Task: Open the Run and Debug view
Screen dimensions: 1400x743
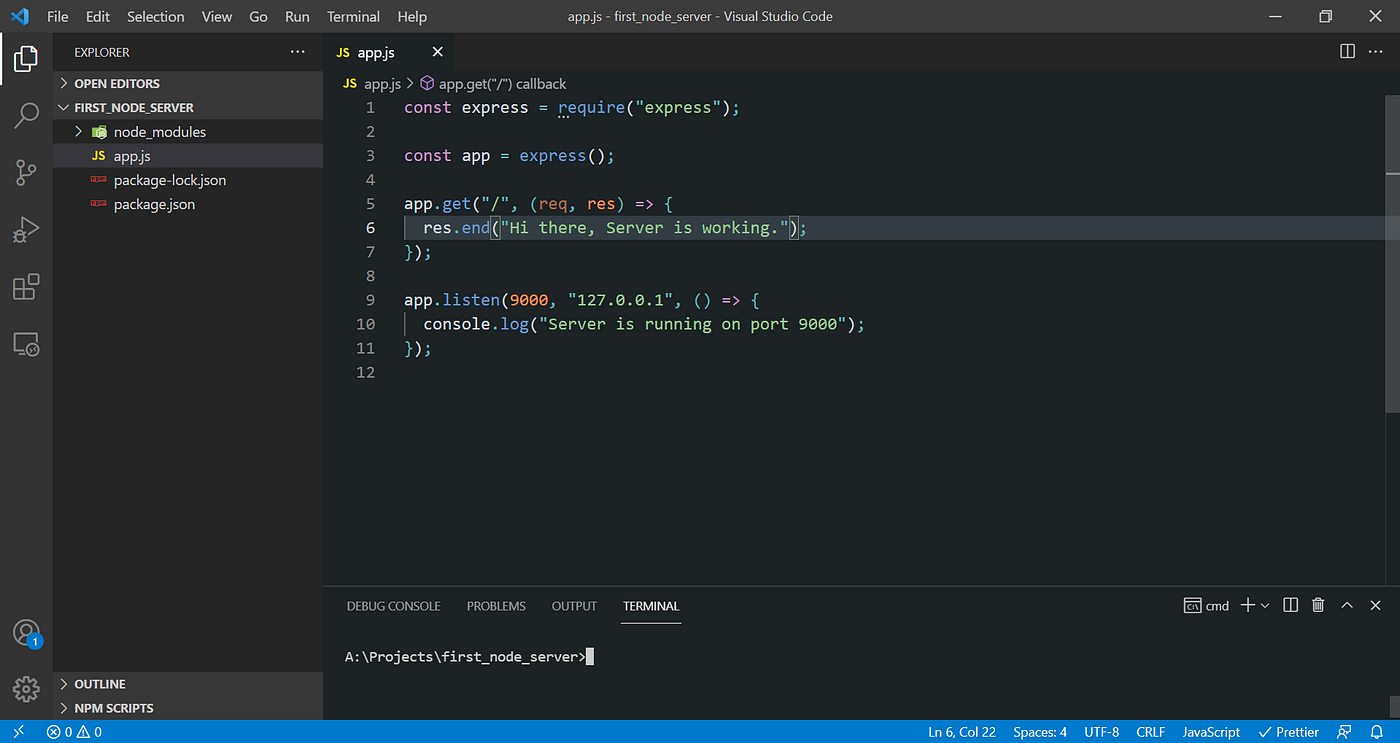Action: (x=26, y=230)
